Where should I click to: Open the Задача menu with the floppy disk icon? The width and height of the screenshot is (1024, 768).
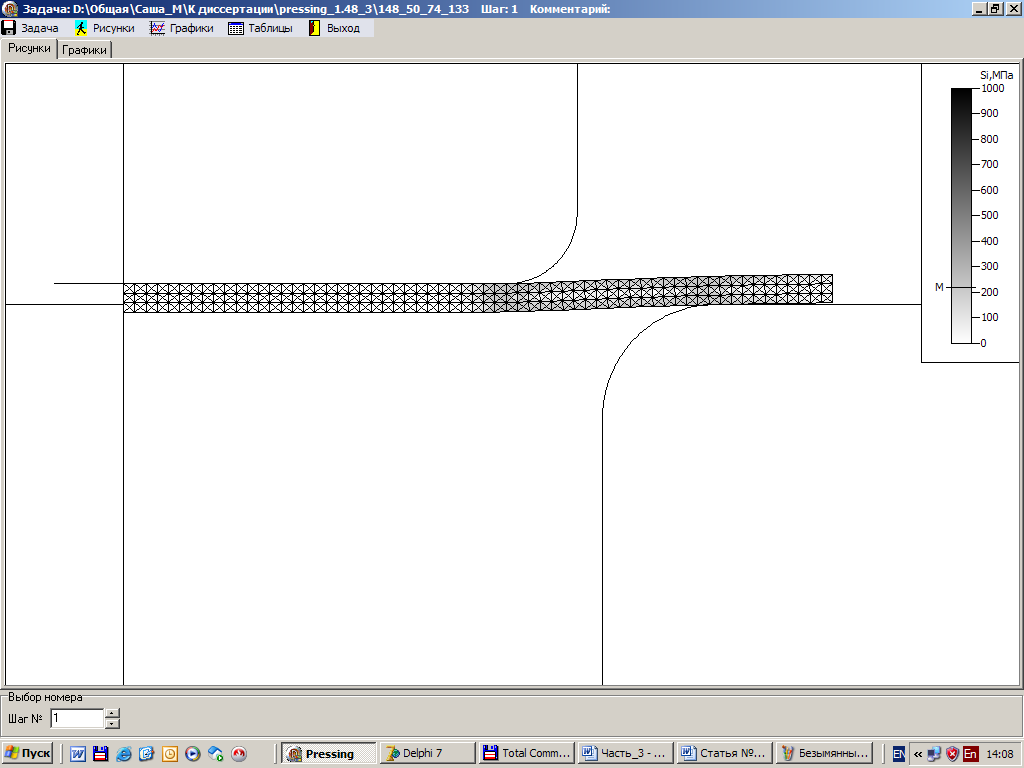click(x=30, y=28)
